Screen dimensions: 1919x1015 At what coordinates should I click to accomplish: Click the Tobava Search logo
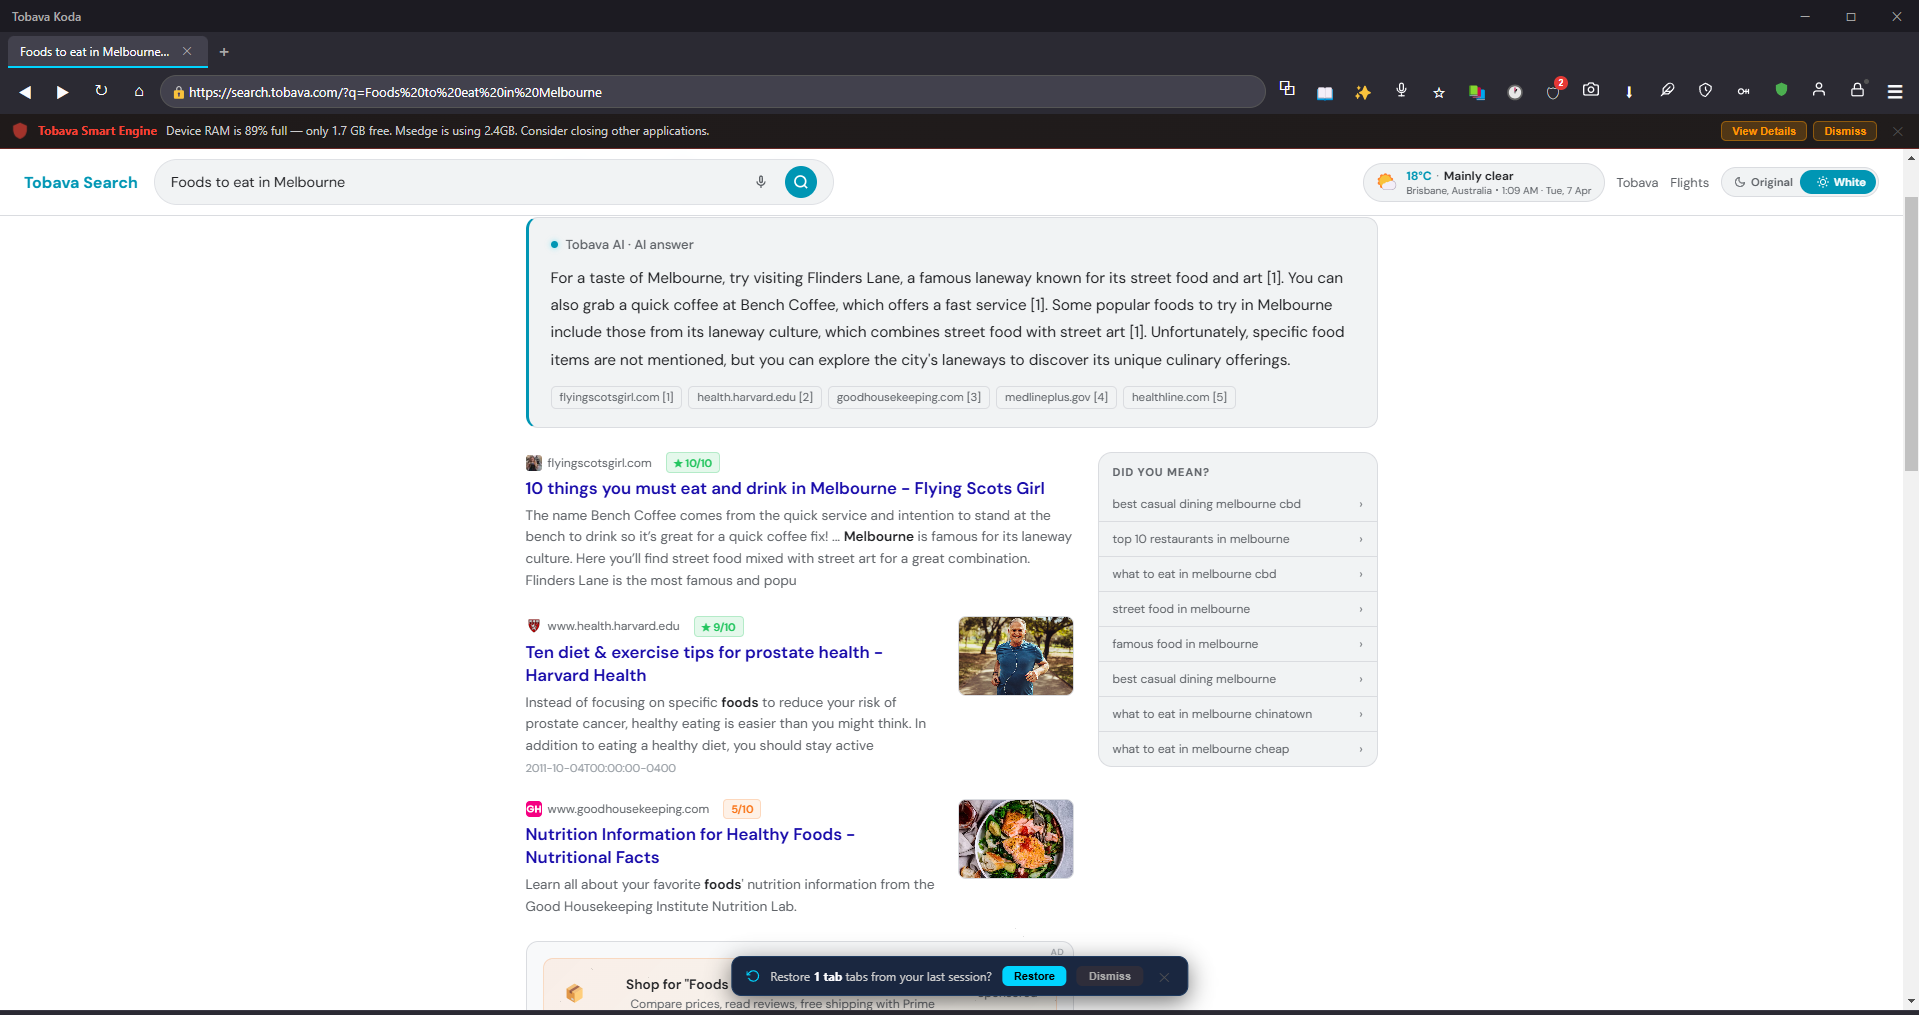(81, 182)
